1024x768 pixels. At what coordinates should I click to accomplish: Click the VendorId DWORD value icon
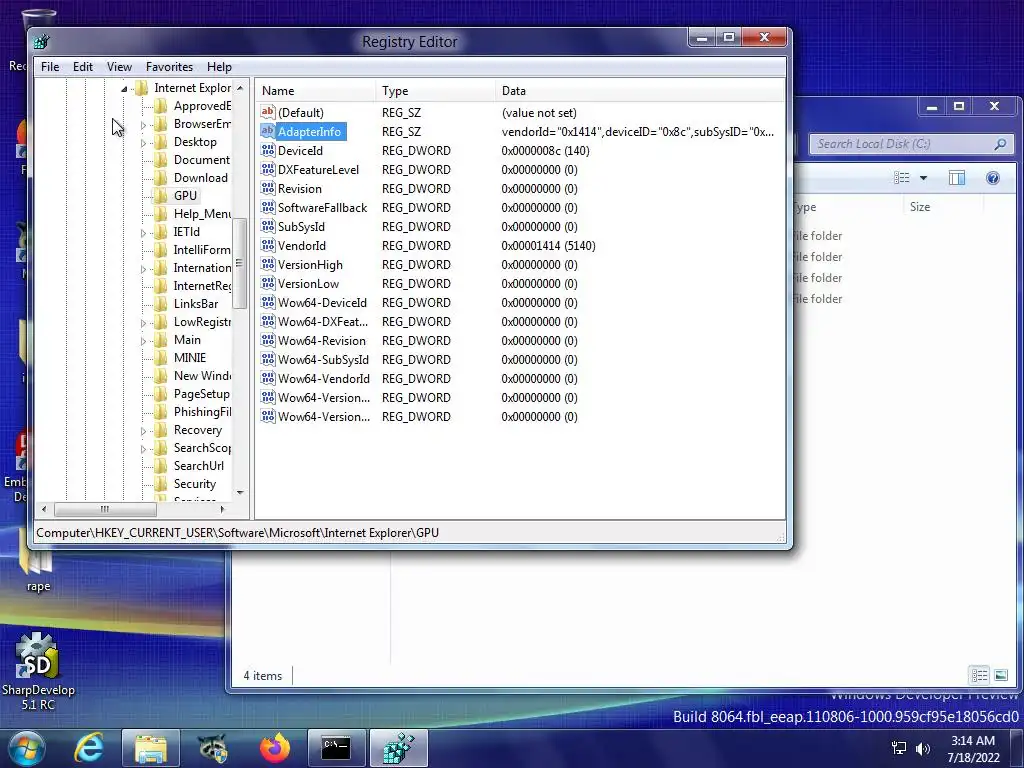(x=268, y=245)
